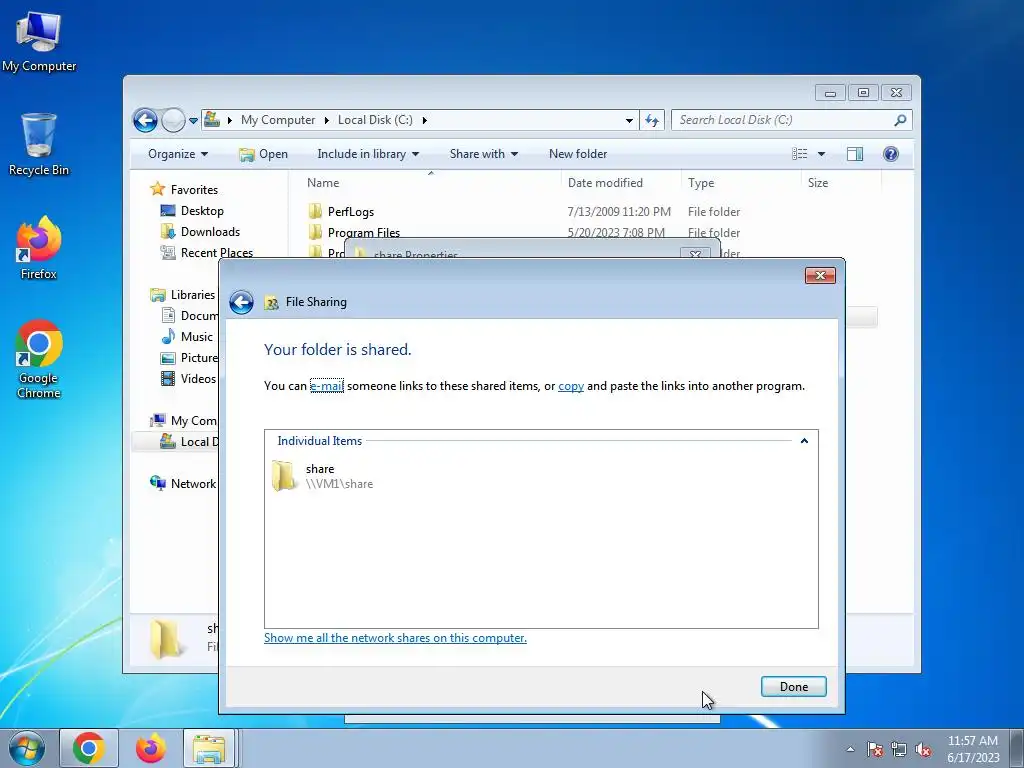This screenshot has height=768, width=1024.
Task: Expand address bar history dropdown
Action: pos(629,121)
